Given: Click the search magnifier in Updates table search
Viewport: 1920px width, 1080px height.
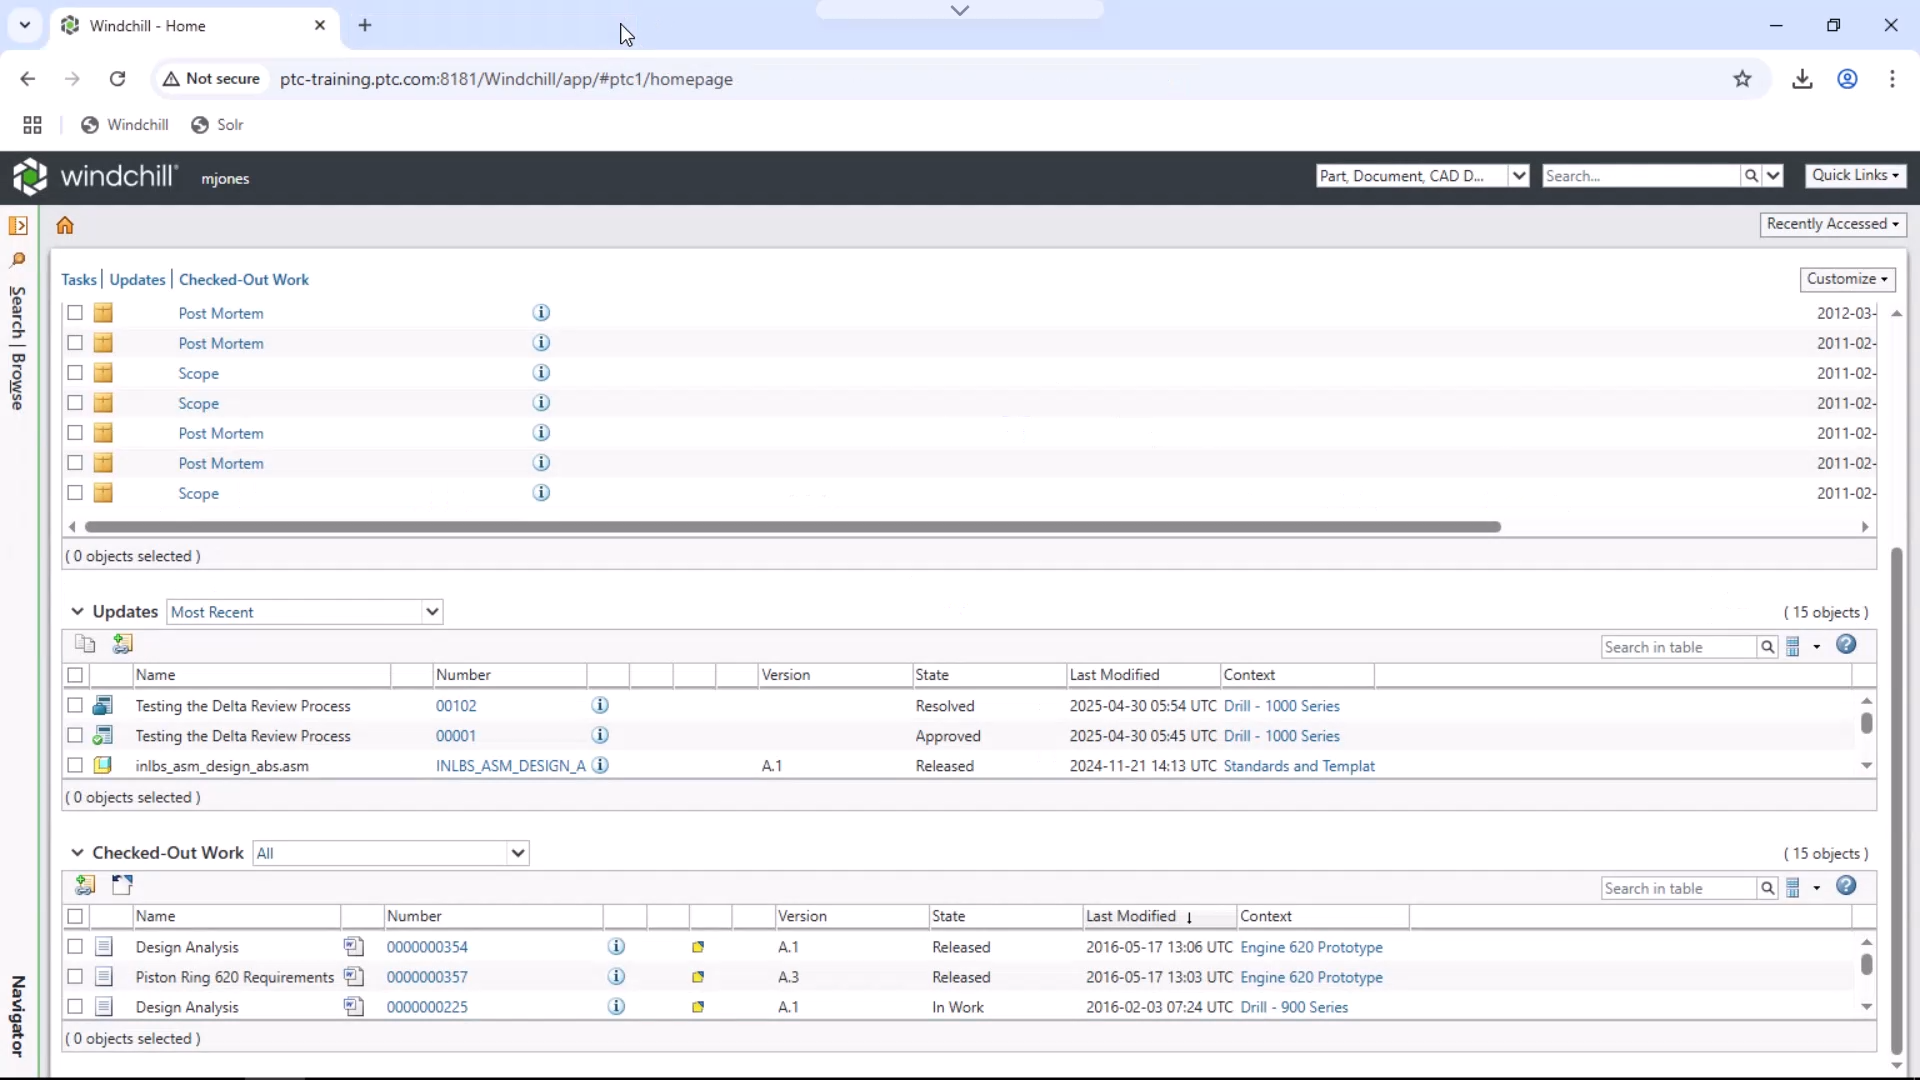Looking at the screenshot, I should coord(1768,647).
